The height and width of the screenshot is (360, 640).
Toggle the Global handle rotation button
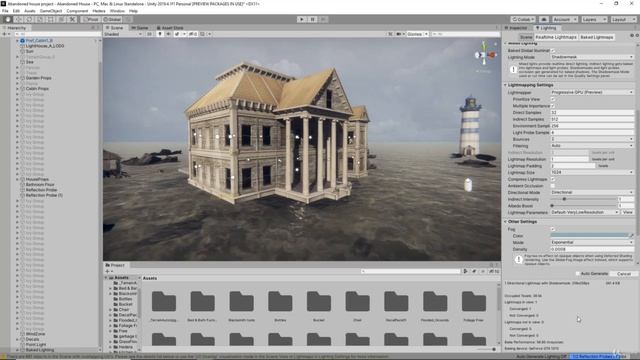click(112, 19)
